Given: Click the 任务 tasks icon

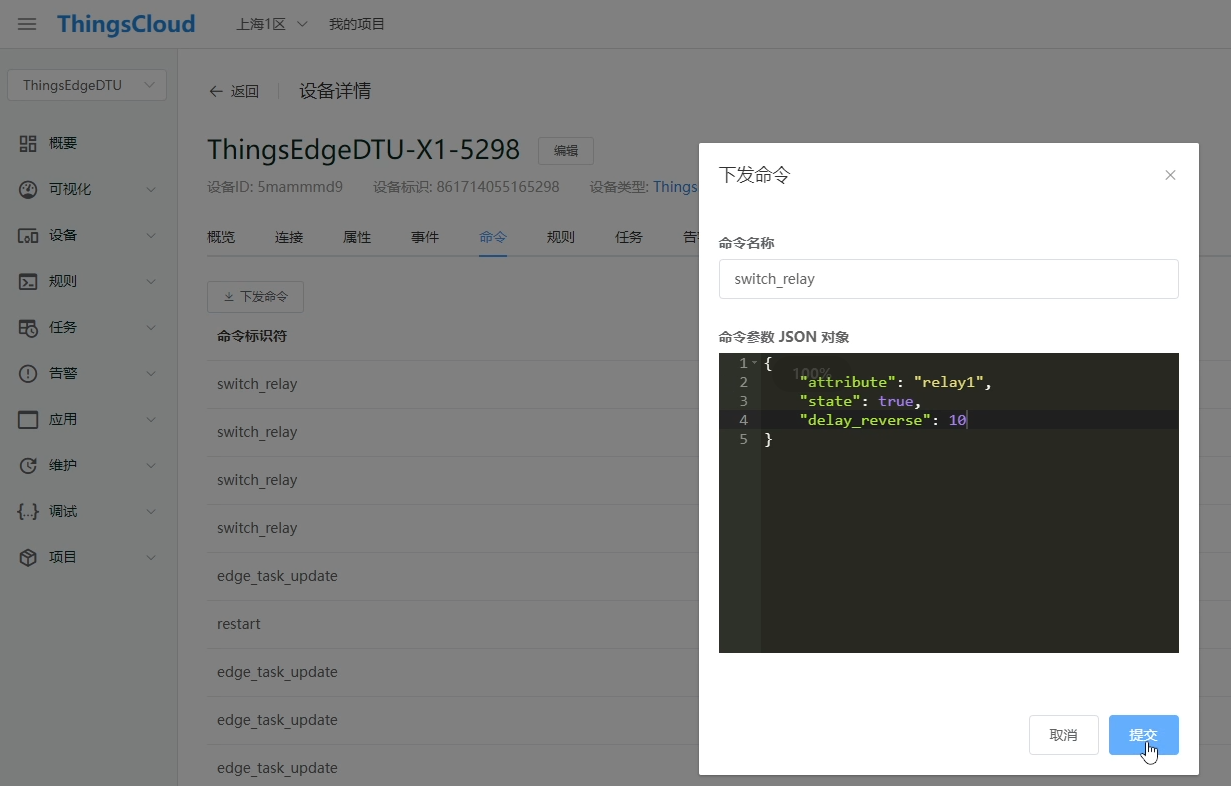Looking at the screenshot, I should pyautogui.click(x=28, y=327).
